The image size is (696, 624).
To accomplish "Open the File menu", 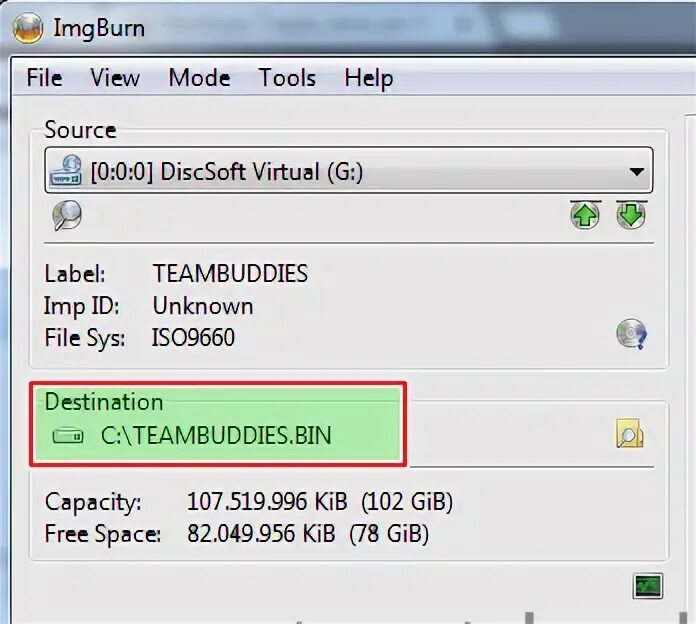I will (x=44, y=78).
